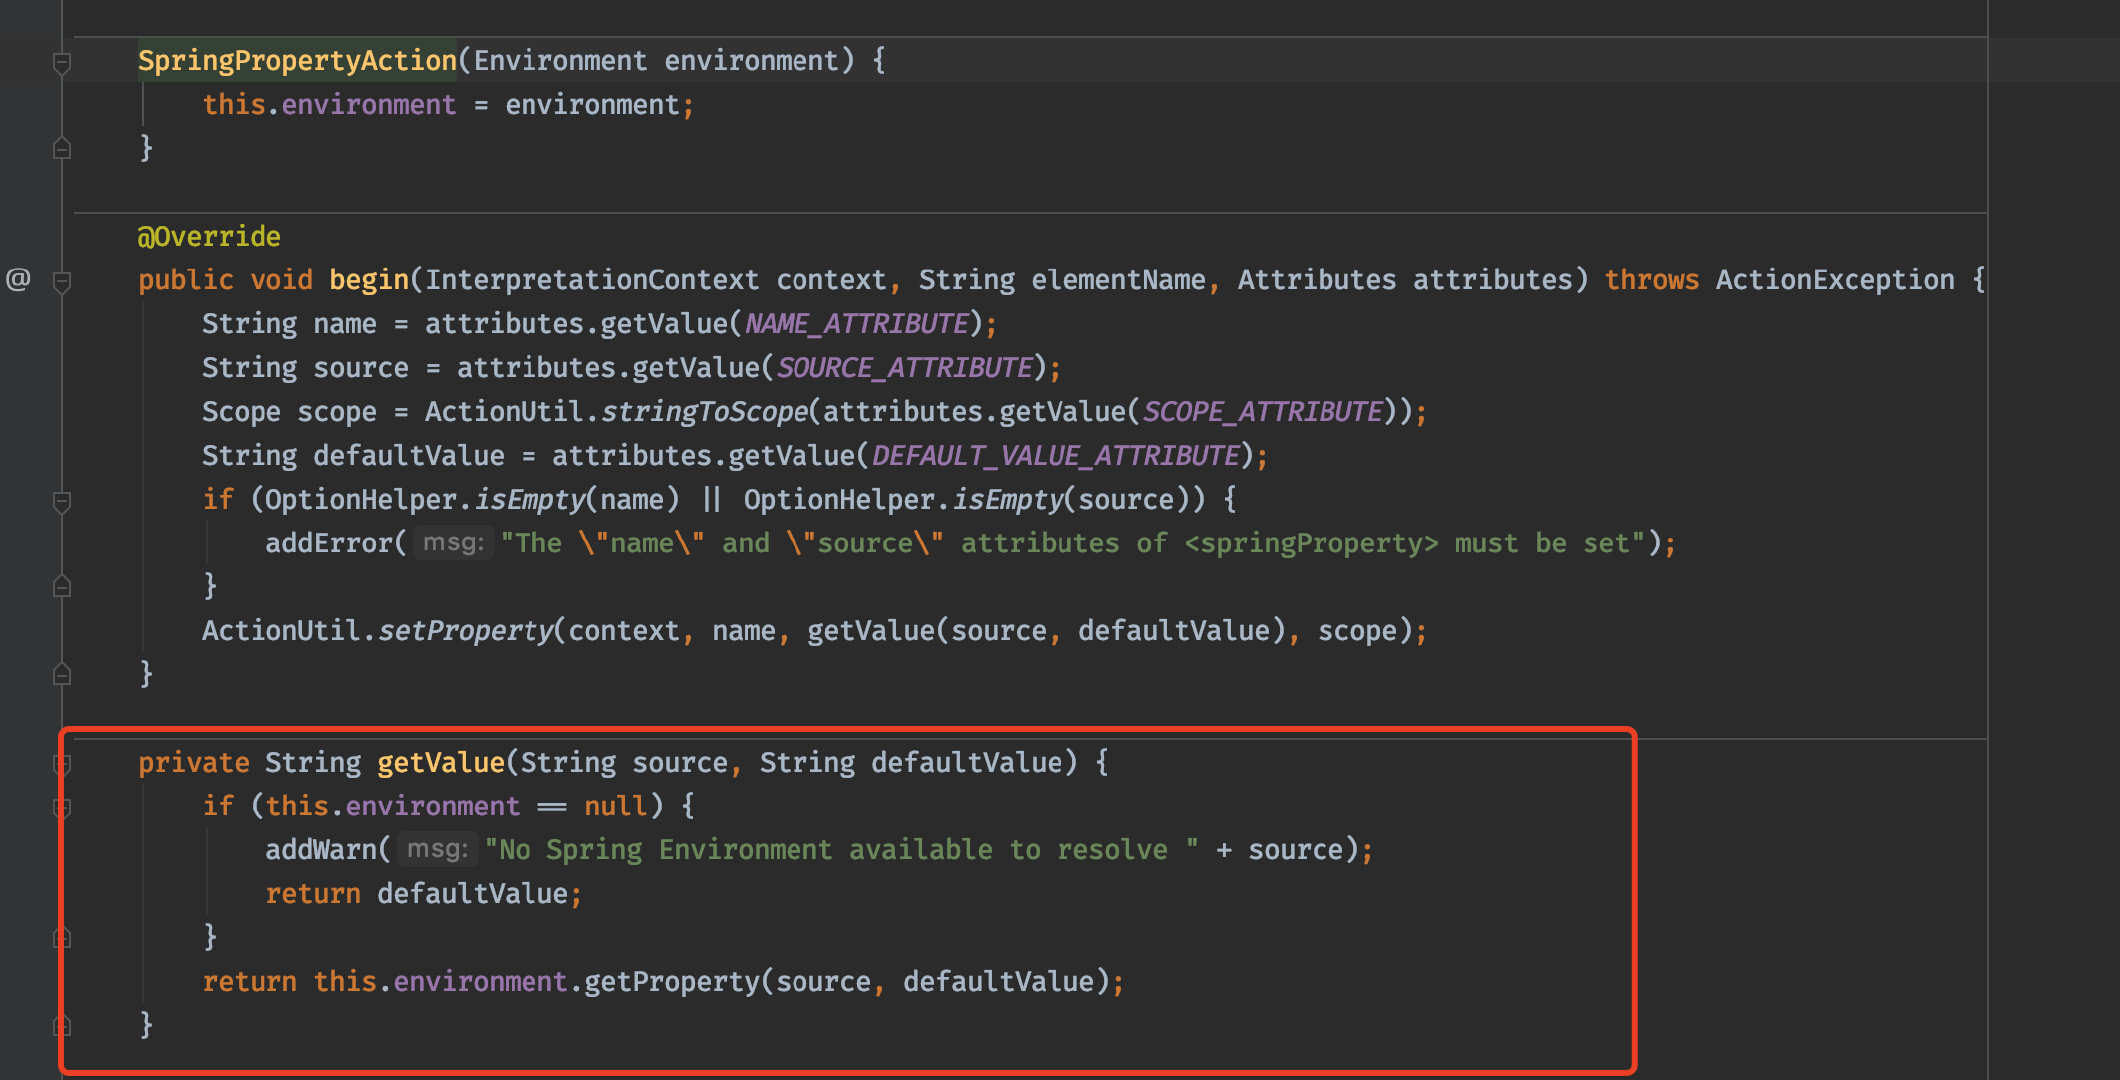Click the setProperty method call
2120x1080 pixels.
[465, 631]
